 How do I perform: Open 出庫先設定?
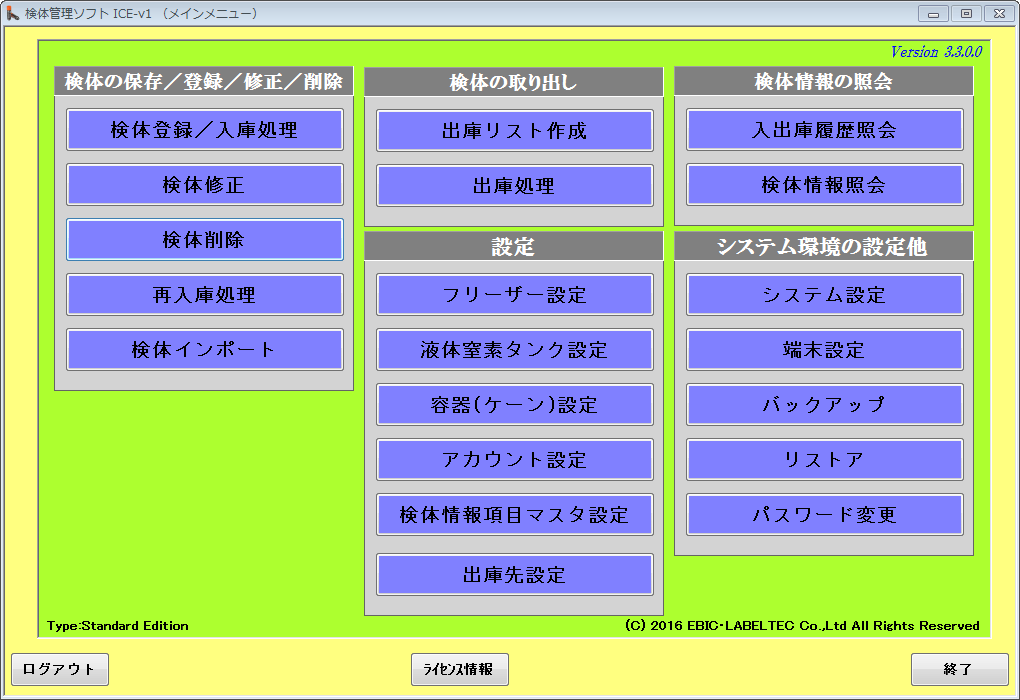tap(515, 574)
